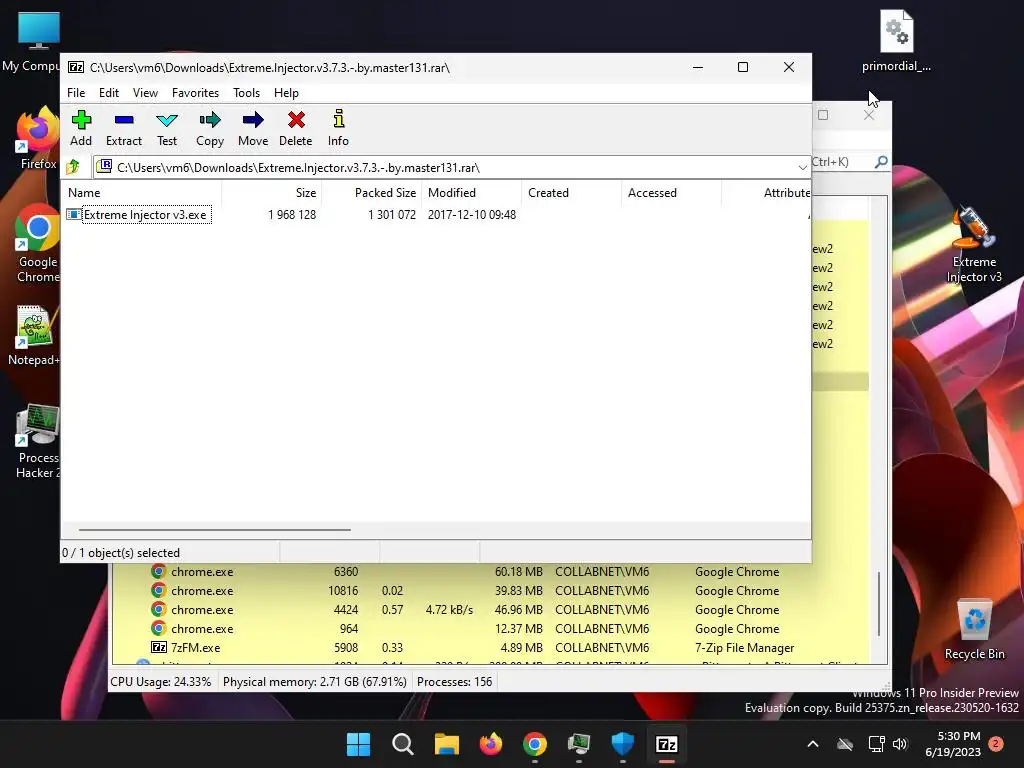Open the Favorites menu

coord(195,93)
